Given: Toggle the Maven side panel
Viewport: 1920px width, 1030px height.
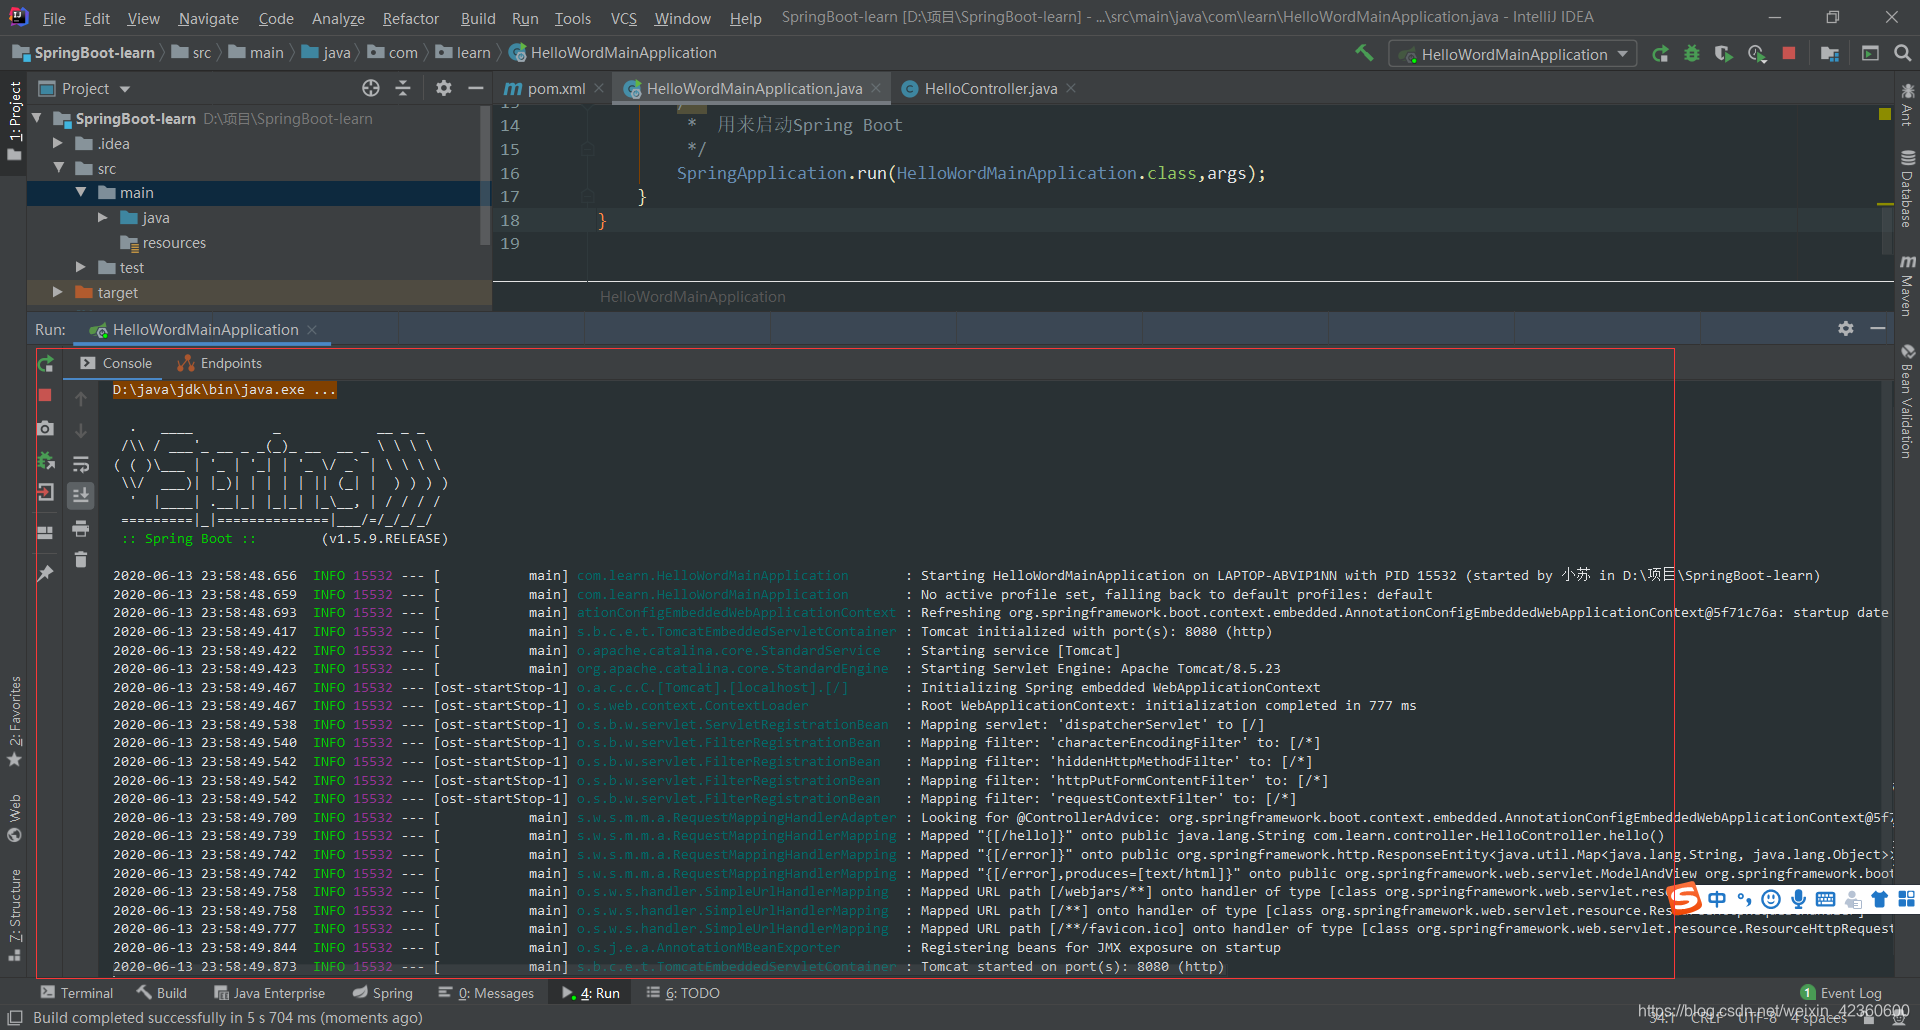Looking at the screenshot, I should click(x=1907, y=285).
